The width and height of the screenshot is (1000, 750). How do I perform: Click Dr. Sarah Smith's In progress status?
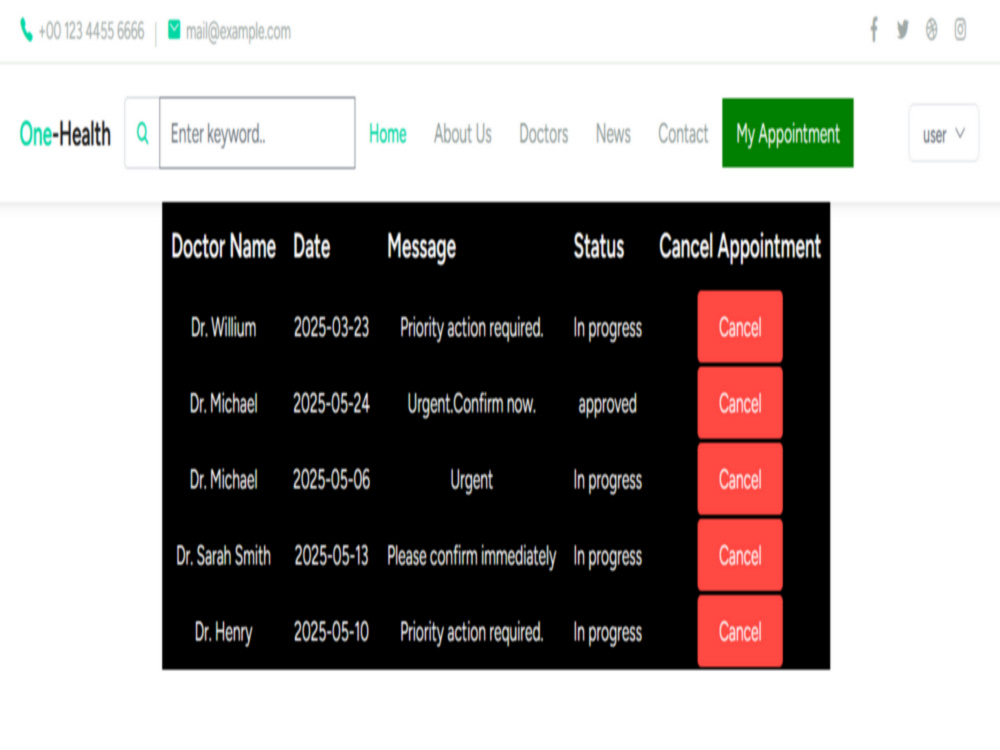[x=607, y=557]
